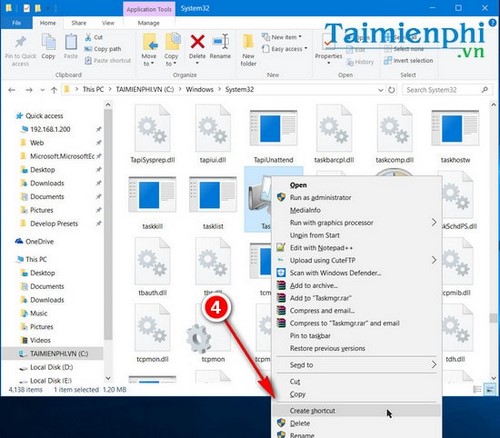Choose Scan with Windows Defender
Viewport: 500px width, 438px height.
coord(357,273)
